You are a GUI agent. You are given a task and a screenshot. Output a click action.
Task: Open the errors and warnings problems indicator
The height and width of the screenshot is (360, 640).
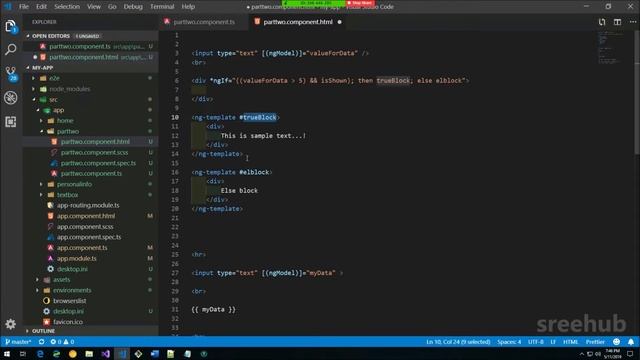click(x=62, y=342)
